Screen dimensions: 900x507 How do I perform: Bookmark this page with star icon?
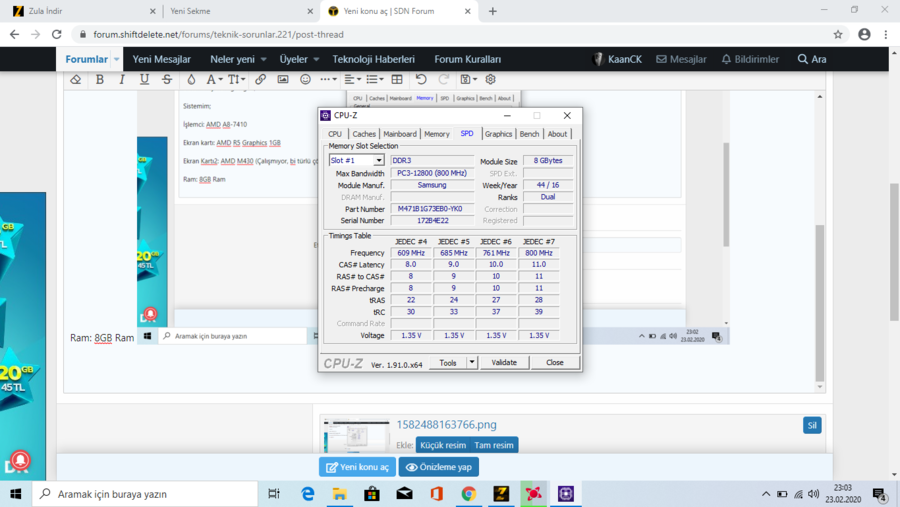pos(838,34)
